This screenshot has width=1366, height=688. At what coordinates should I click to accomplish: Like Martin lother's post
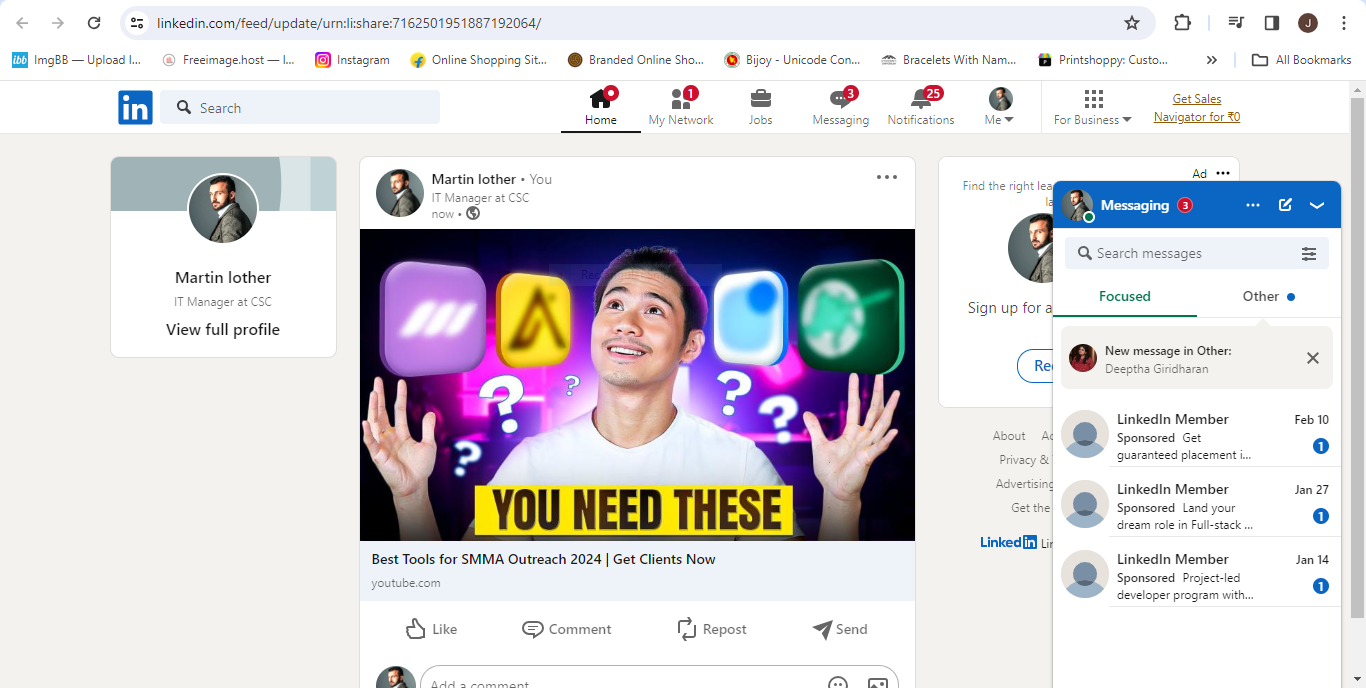[x=431, y=629]
